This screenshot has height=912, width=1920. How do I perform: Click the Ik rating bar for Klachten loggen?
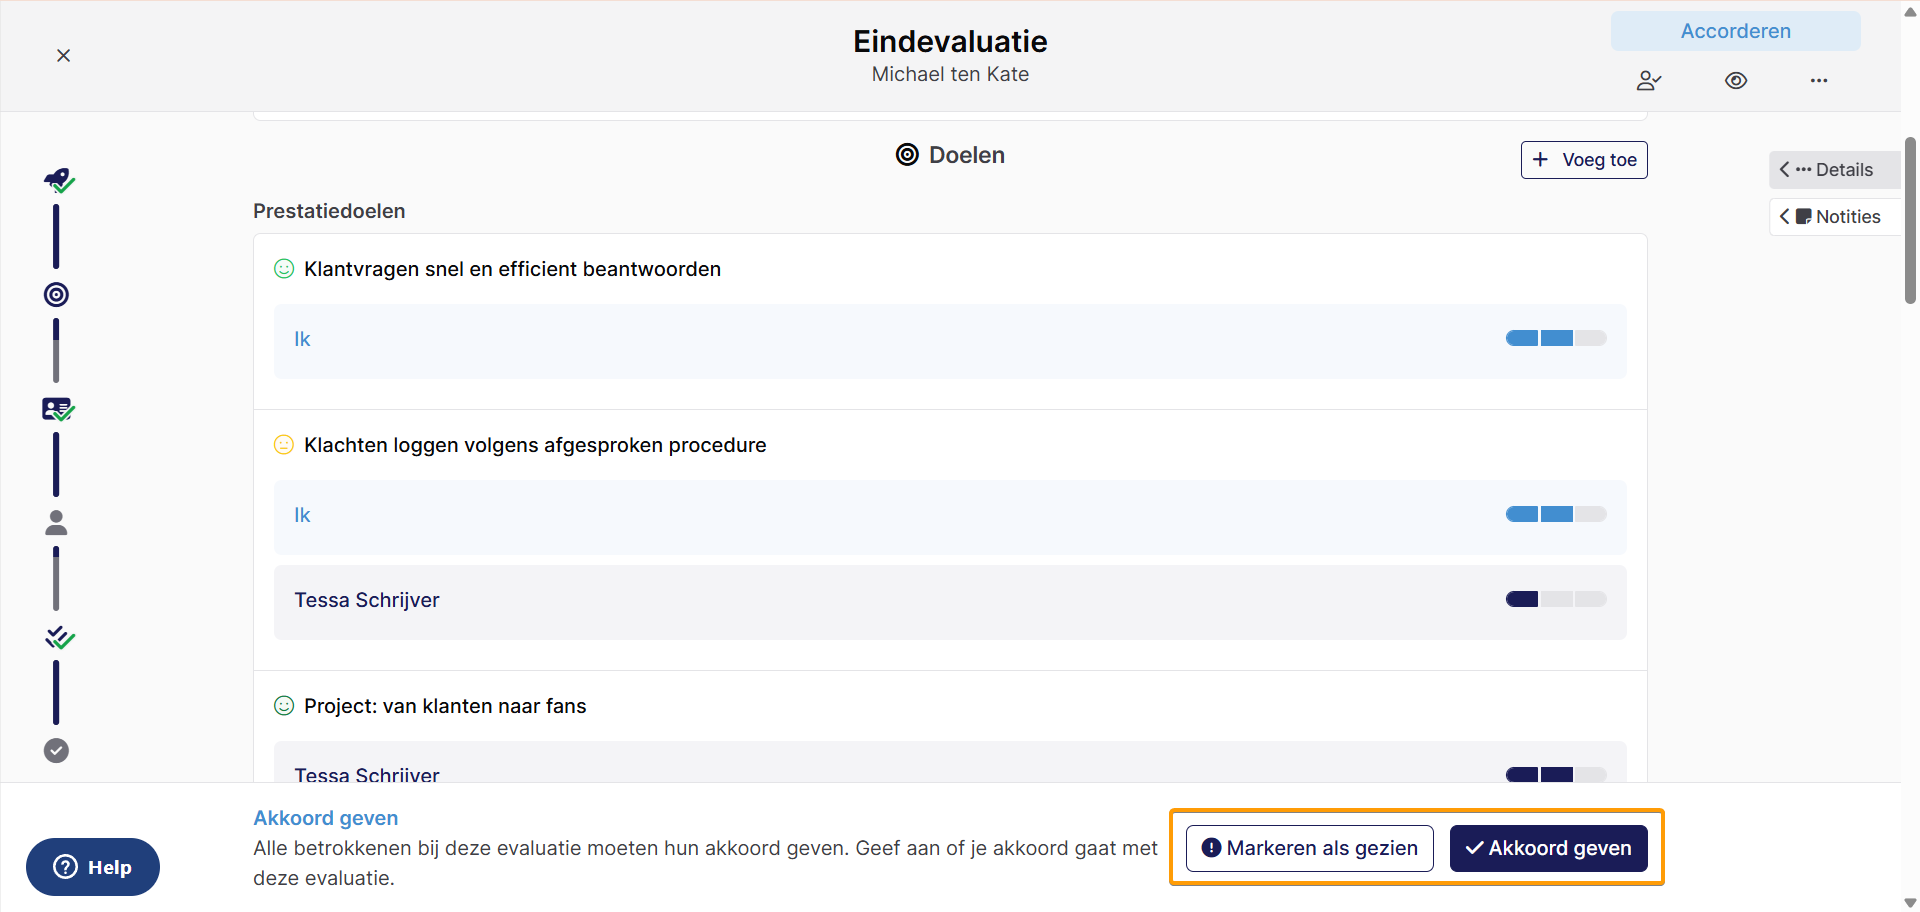coord(1556,514)
